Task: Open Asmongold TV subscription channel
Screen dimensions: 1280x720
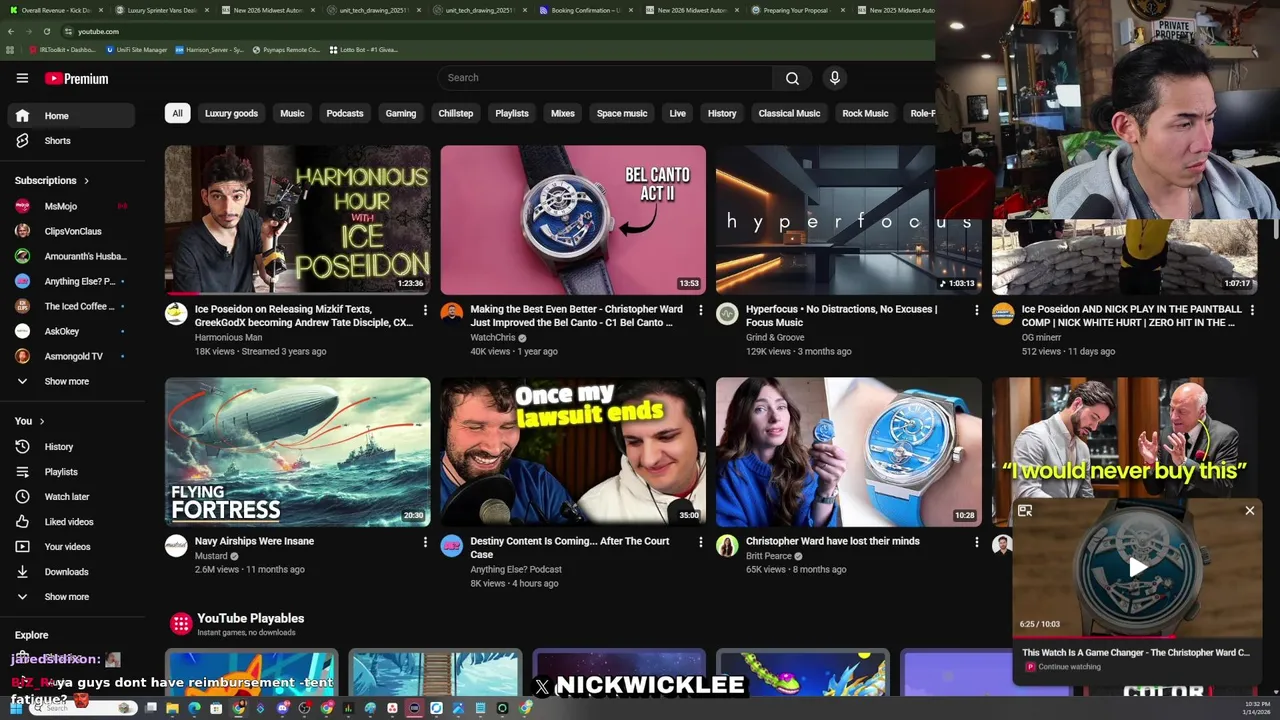Action: pos(70,356)
